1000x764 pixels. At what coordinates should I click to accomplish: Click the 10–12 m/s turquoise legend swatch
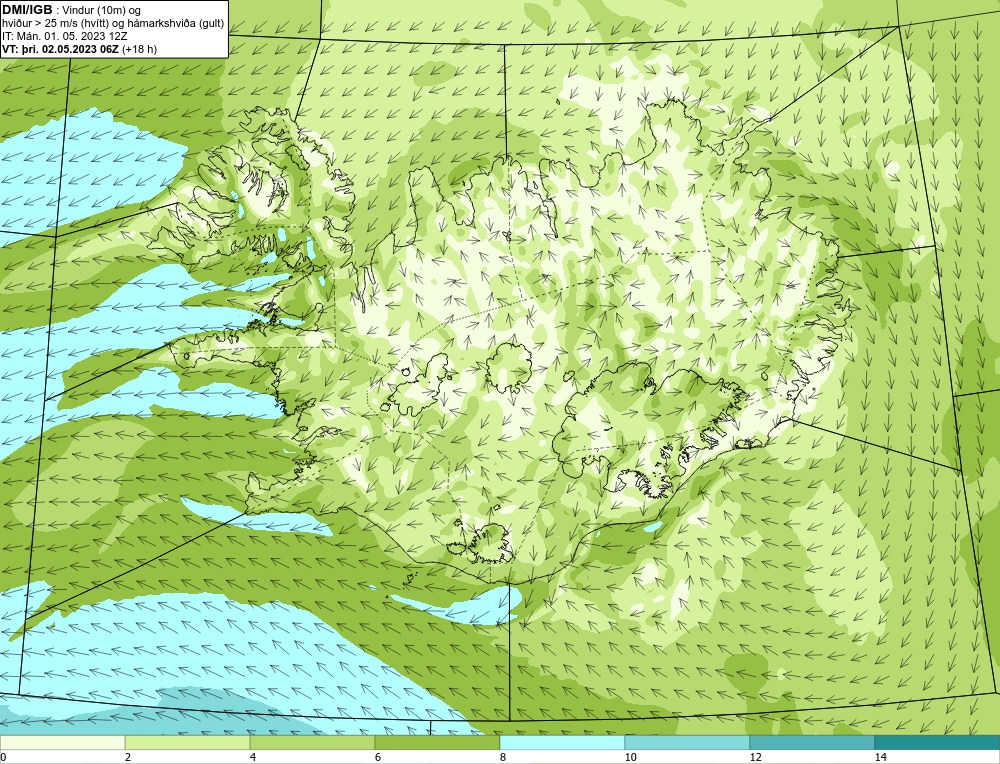[688, 742]
